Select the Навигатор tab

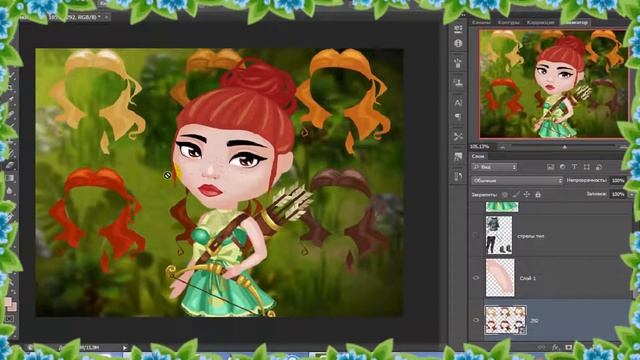coord(575,22)
